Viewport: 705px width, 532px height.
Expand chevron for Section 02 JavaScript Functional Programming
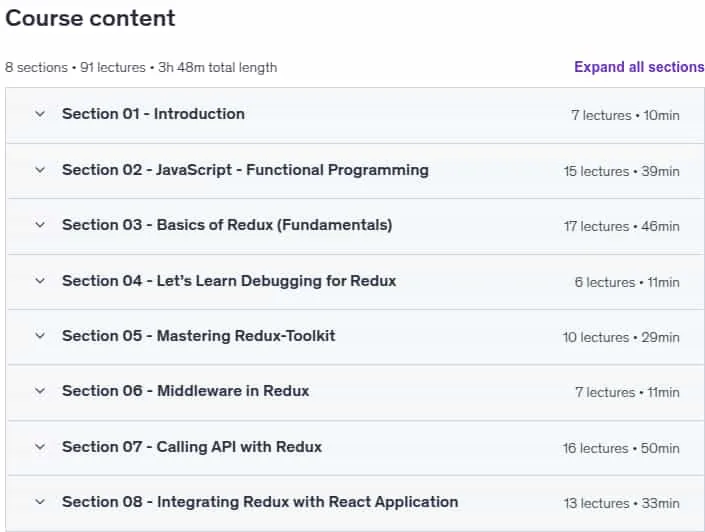pos(40,170)
